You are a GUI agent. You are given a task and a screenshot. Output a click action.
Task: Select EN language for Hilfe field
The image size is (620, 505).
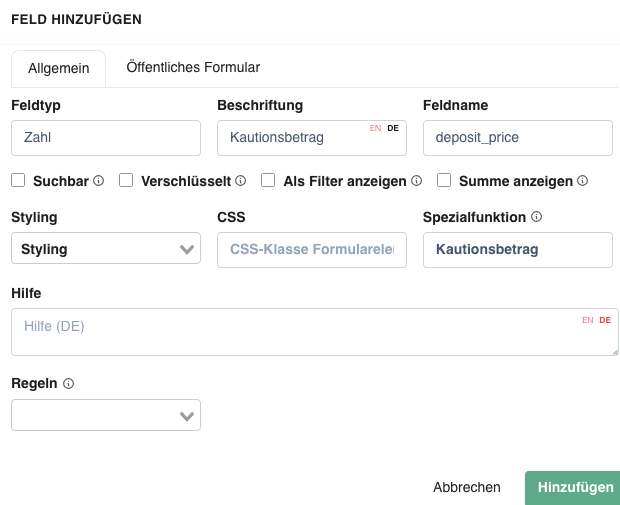pyautogui.click(x=588, y=320)
